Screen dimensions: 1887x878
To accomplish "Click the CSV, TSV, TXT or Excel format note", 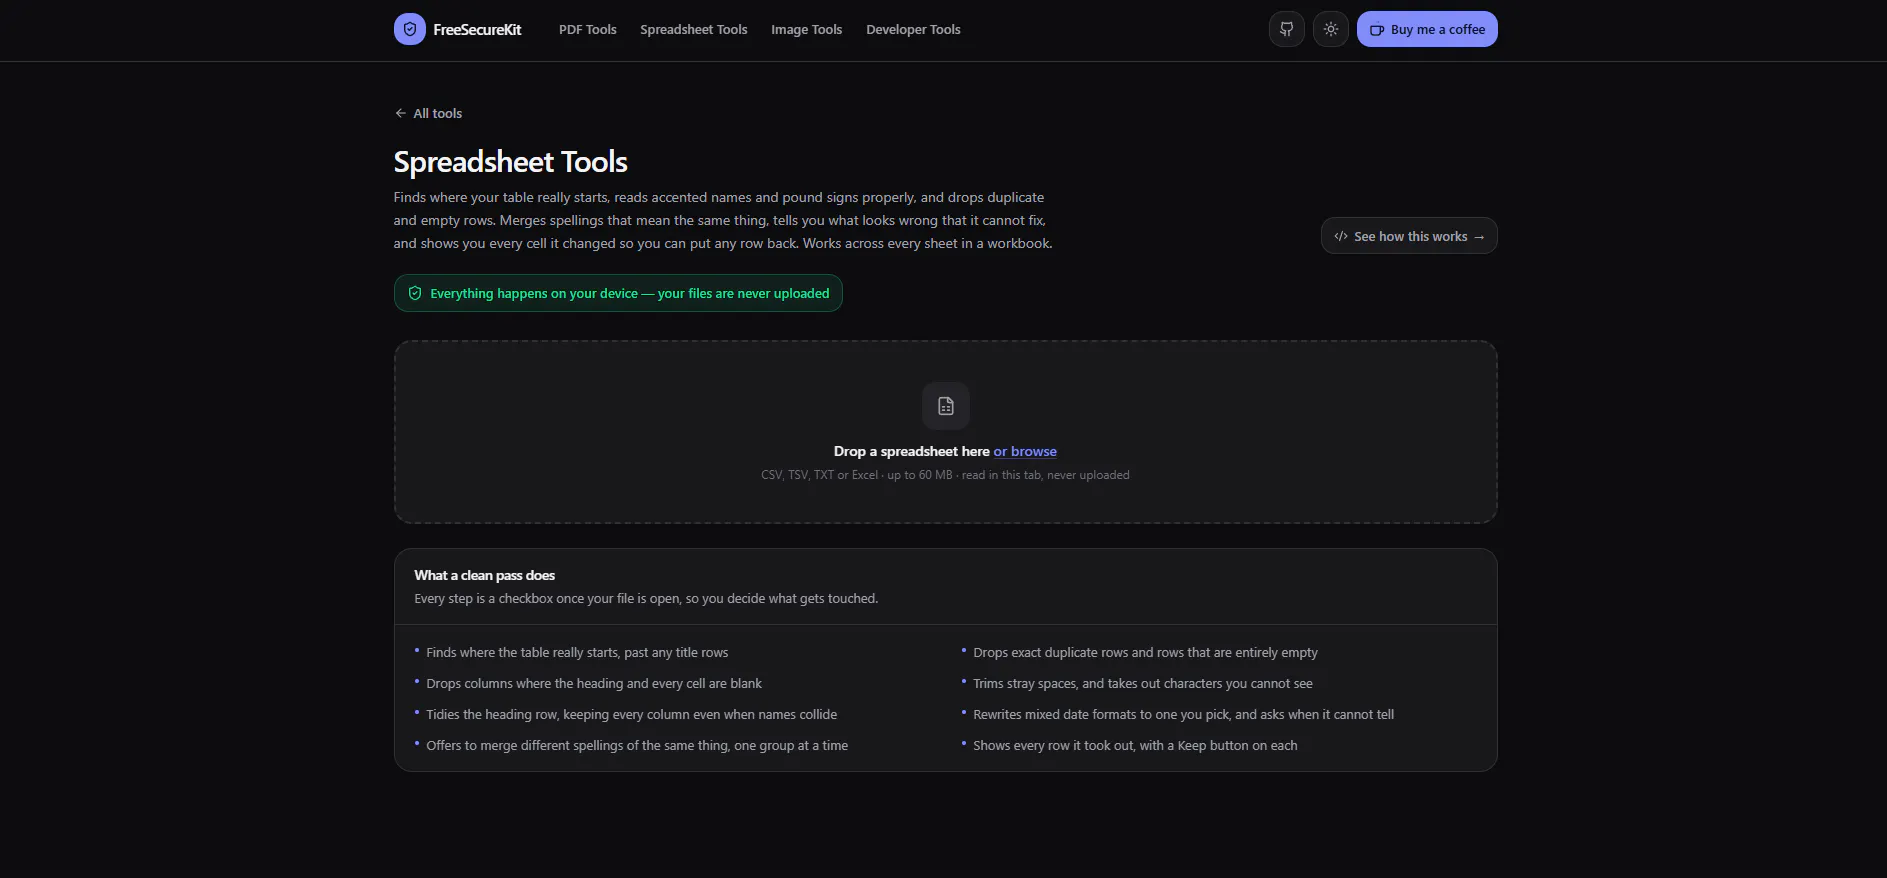I will [x=945, y=475].
